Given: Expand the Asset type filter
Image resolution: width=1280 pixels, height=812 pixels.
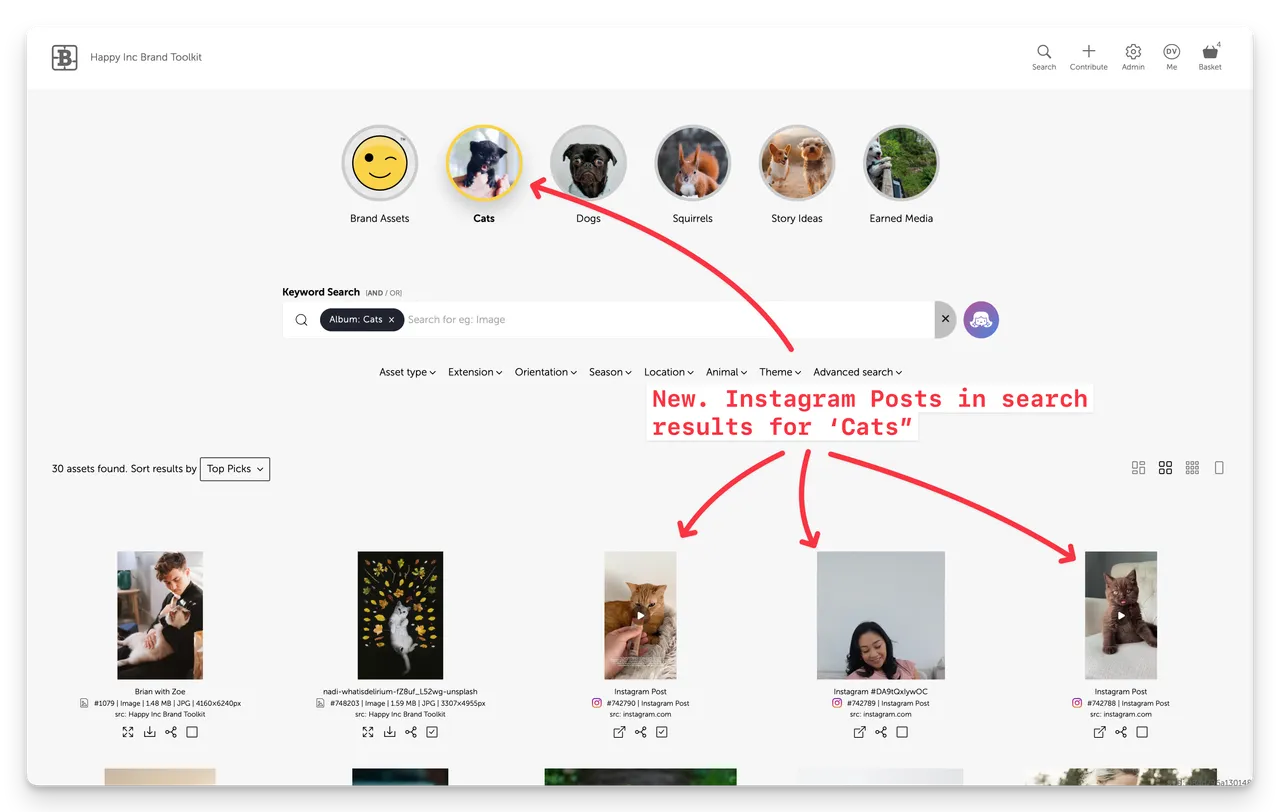Looking at the screenshot, I should [x=407, y=372].
